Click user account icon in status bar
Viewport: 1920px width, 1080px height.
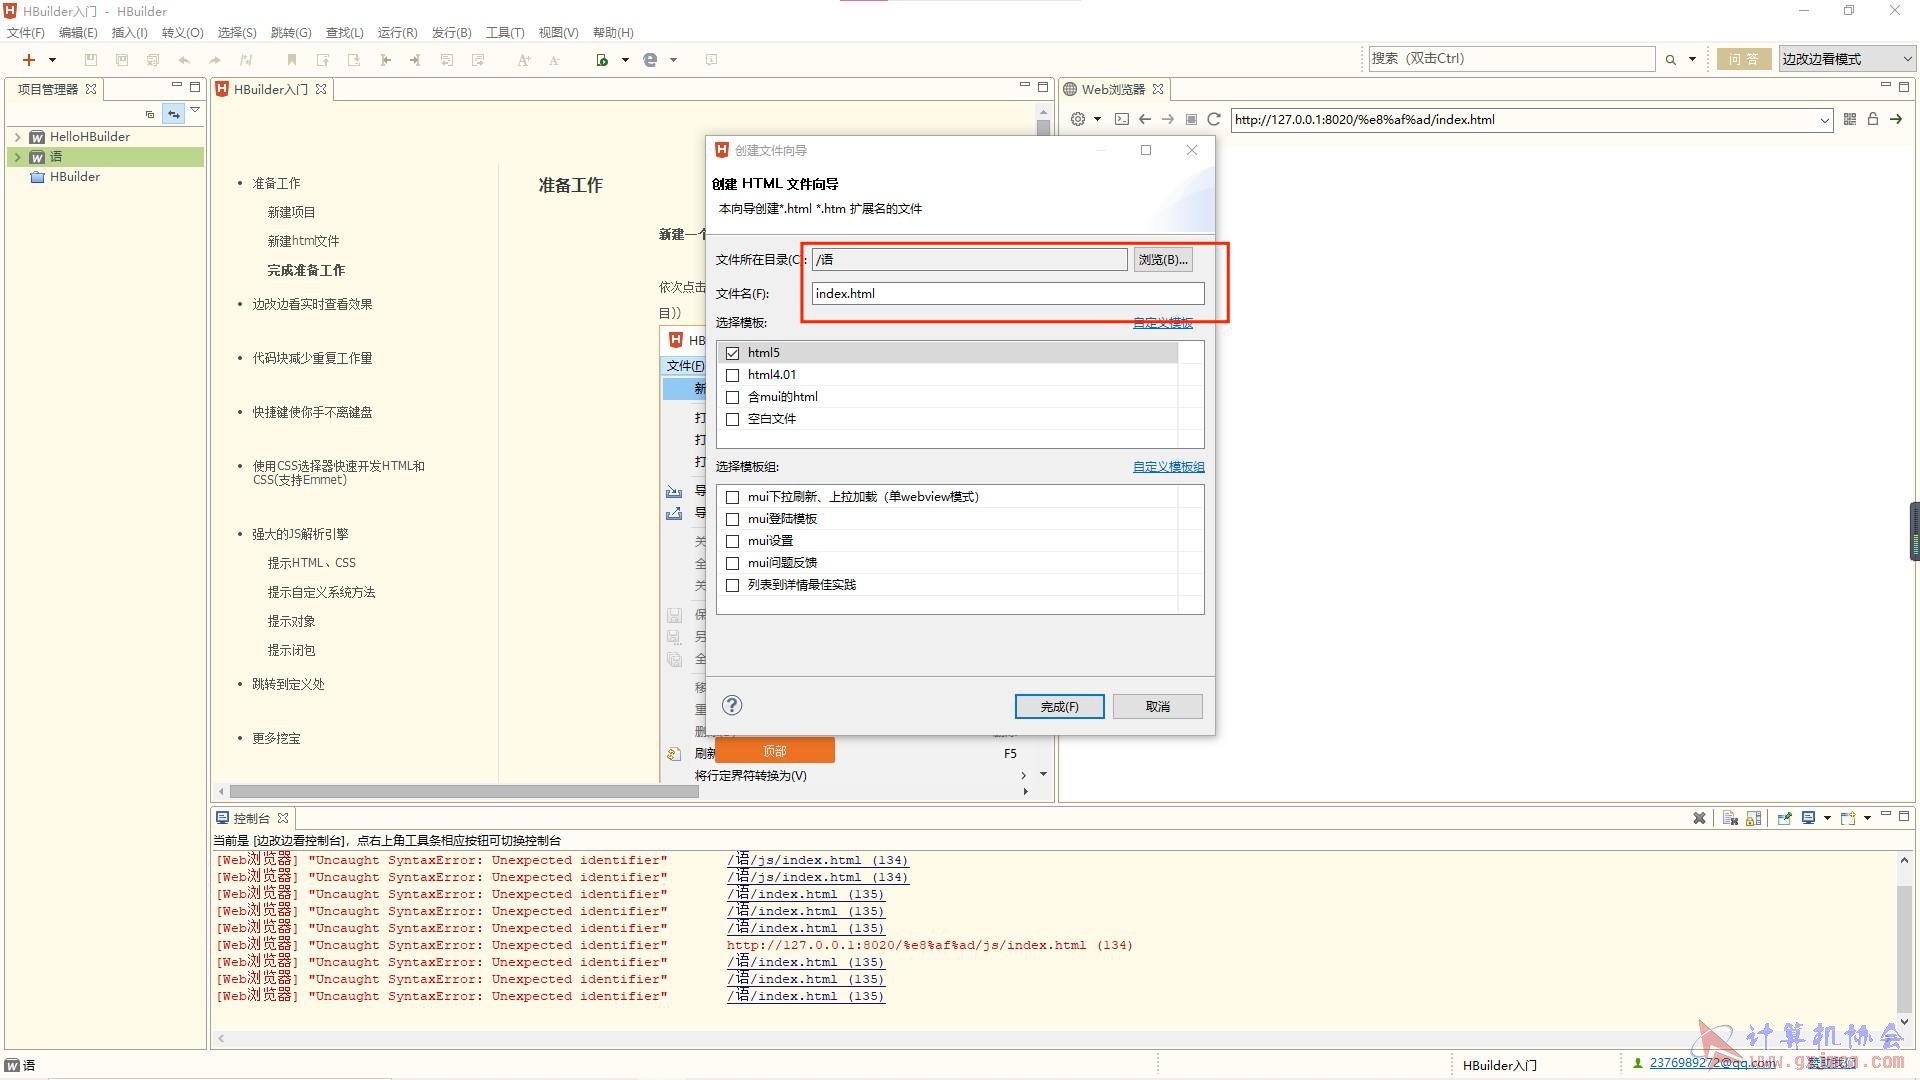[x=1638, y=1063]
